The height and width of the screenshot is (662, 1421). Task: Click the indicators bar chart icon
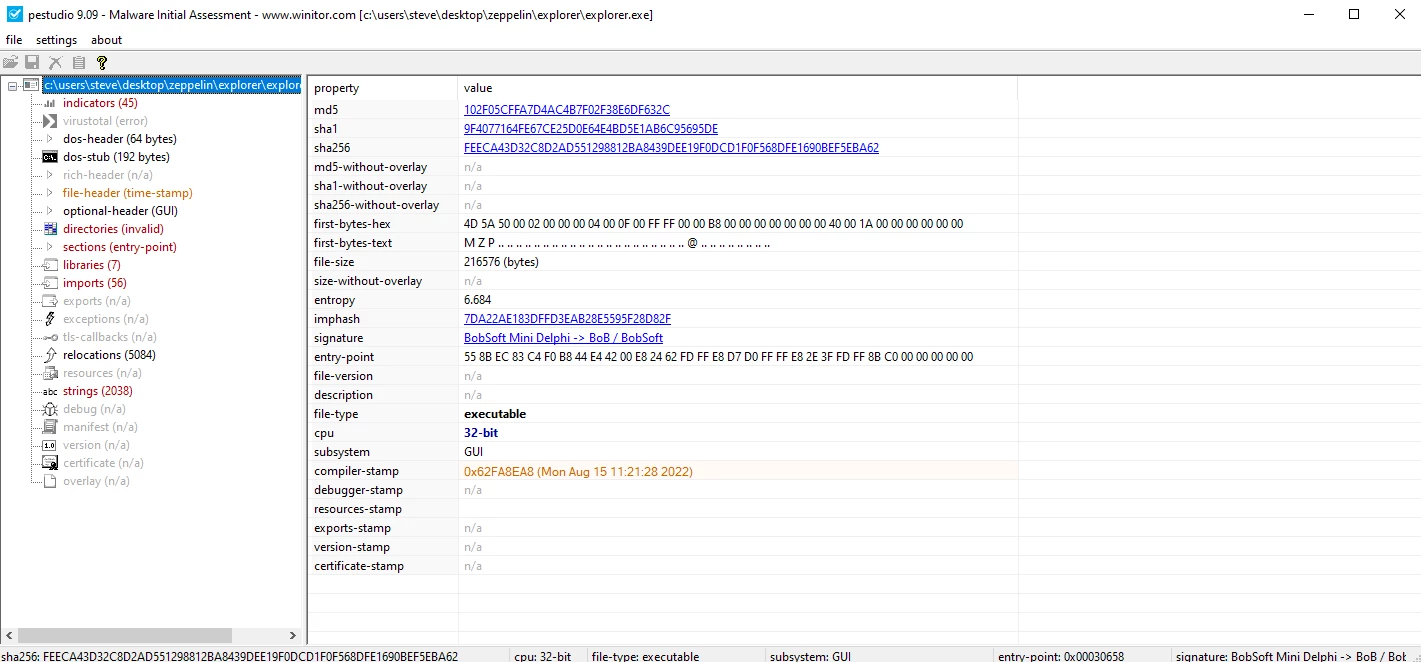50,103
